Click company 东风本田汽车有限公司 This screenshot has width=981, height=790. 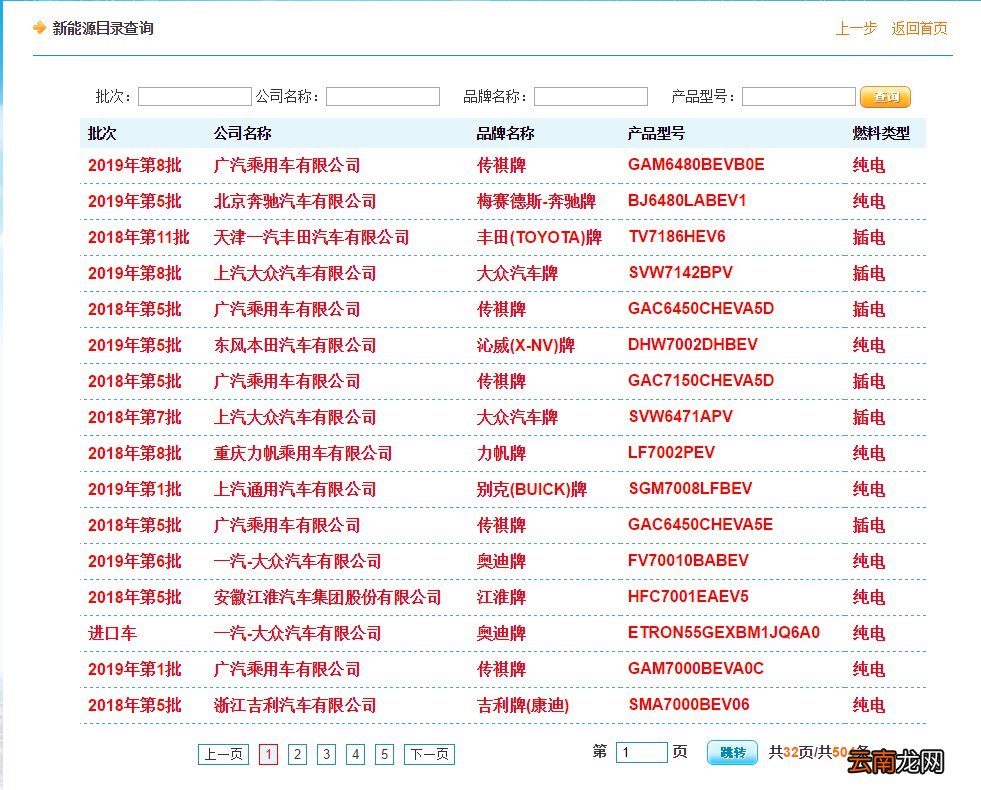295,345
